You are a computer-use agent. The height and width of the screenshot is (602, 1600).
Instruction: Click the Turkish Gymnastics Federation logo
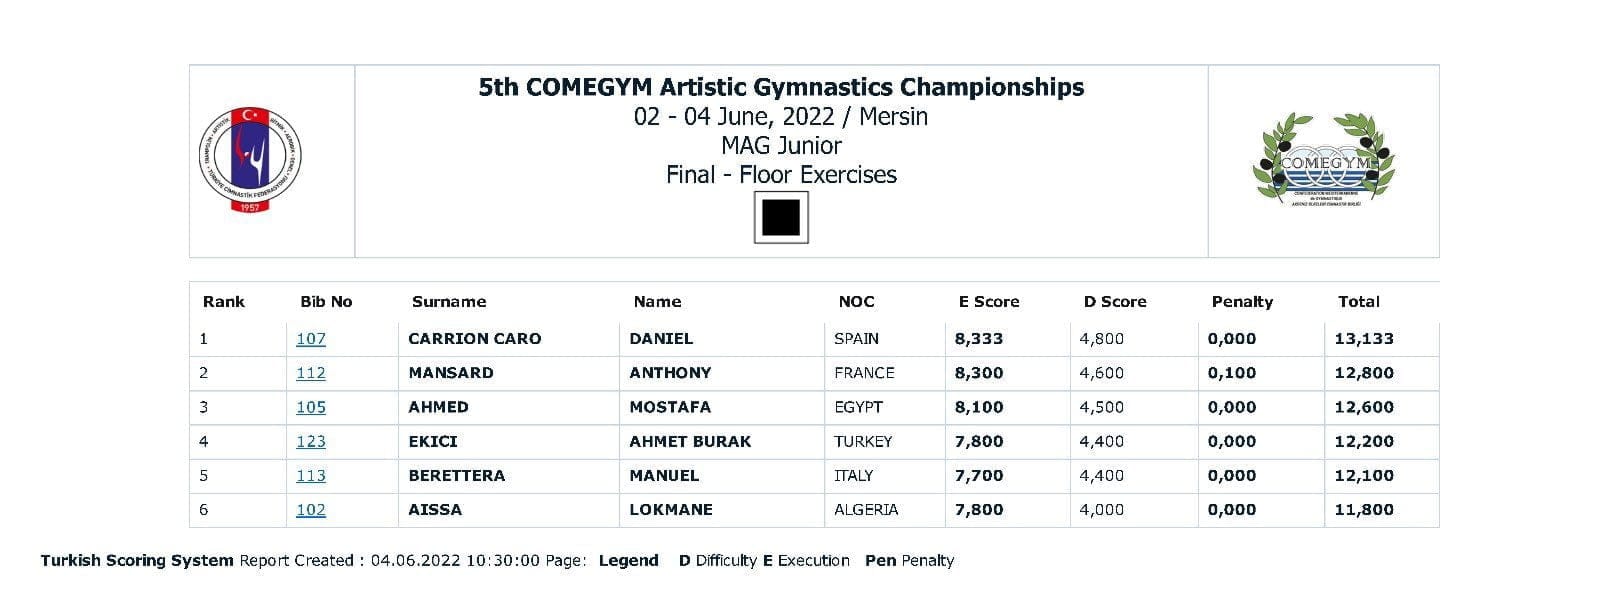(x=252, y=160)
